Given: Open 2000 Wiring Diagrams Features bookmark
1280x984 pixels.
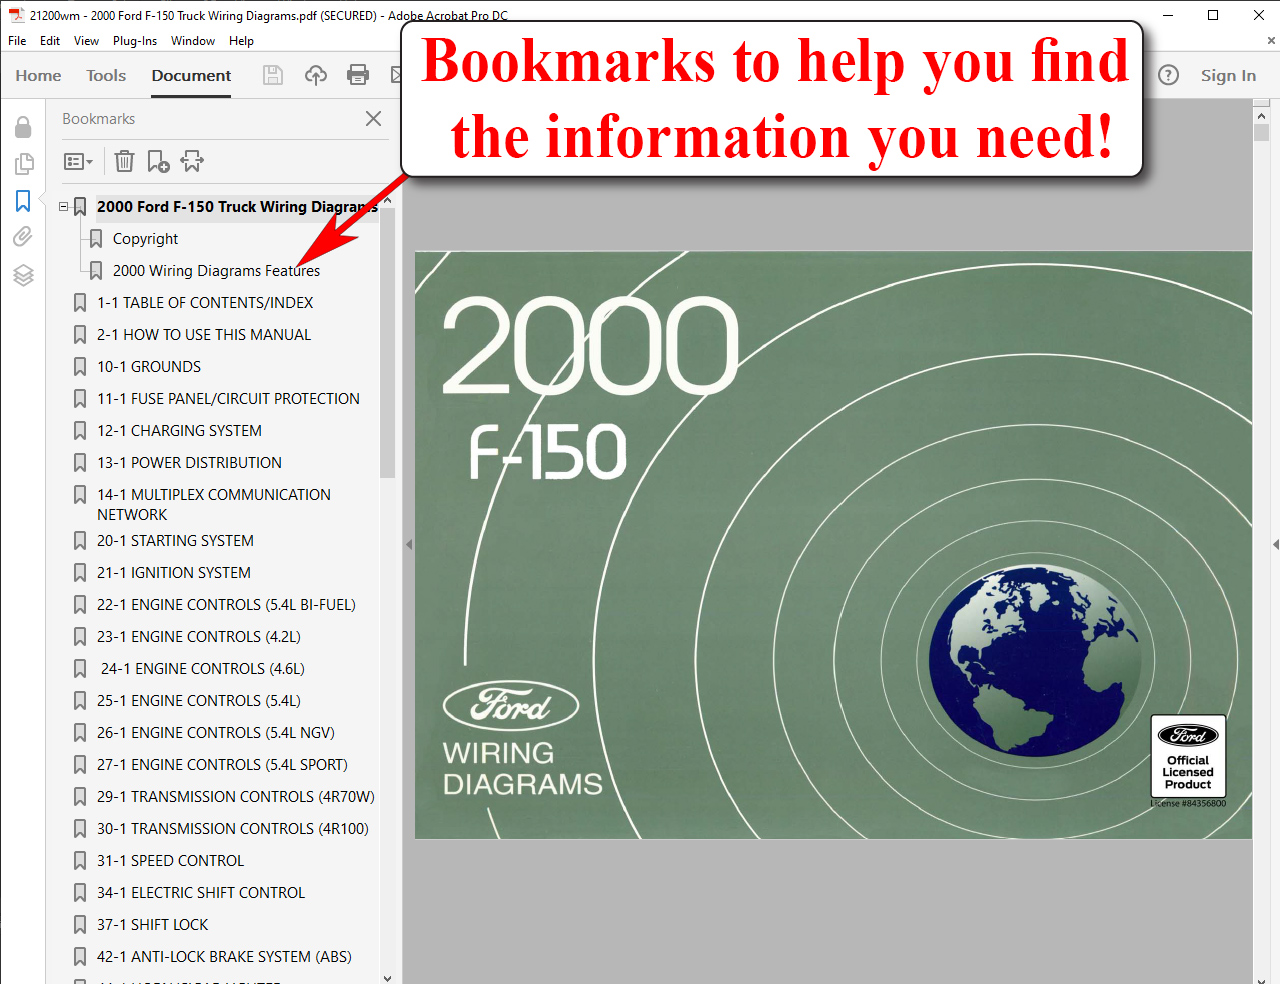Looking at the screenshot, I should tap(216, 271).
